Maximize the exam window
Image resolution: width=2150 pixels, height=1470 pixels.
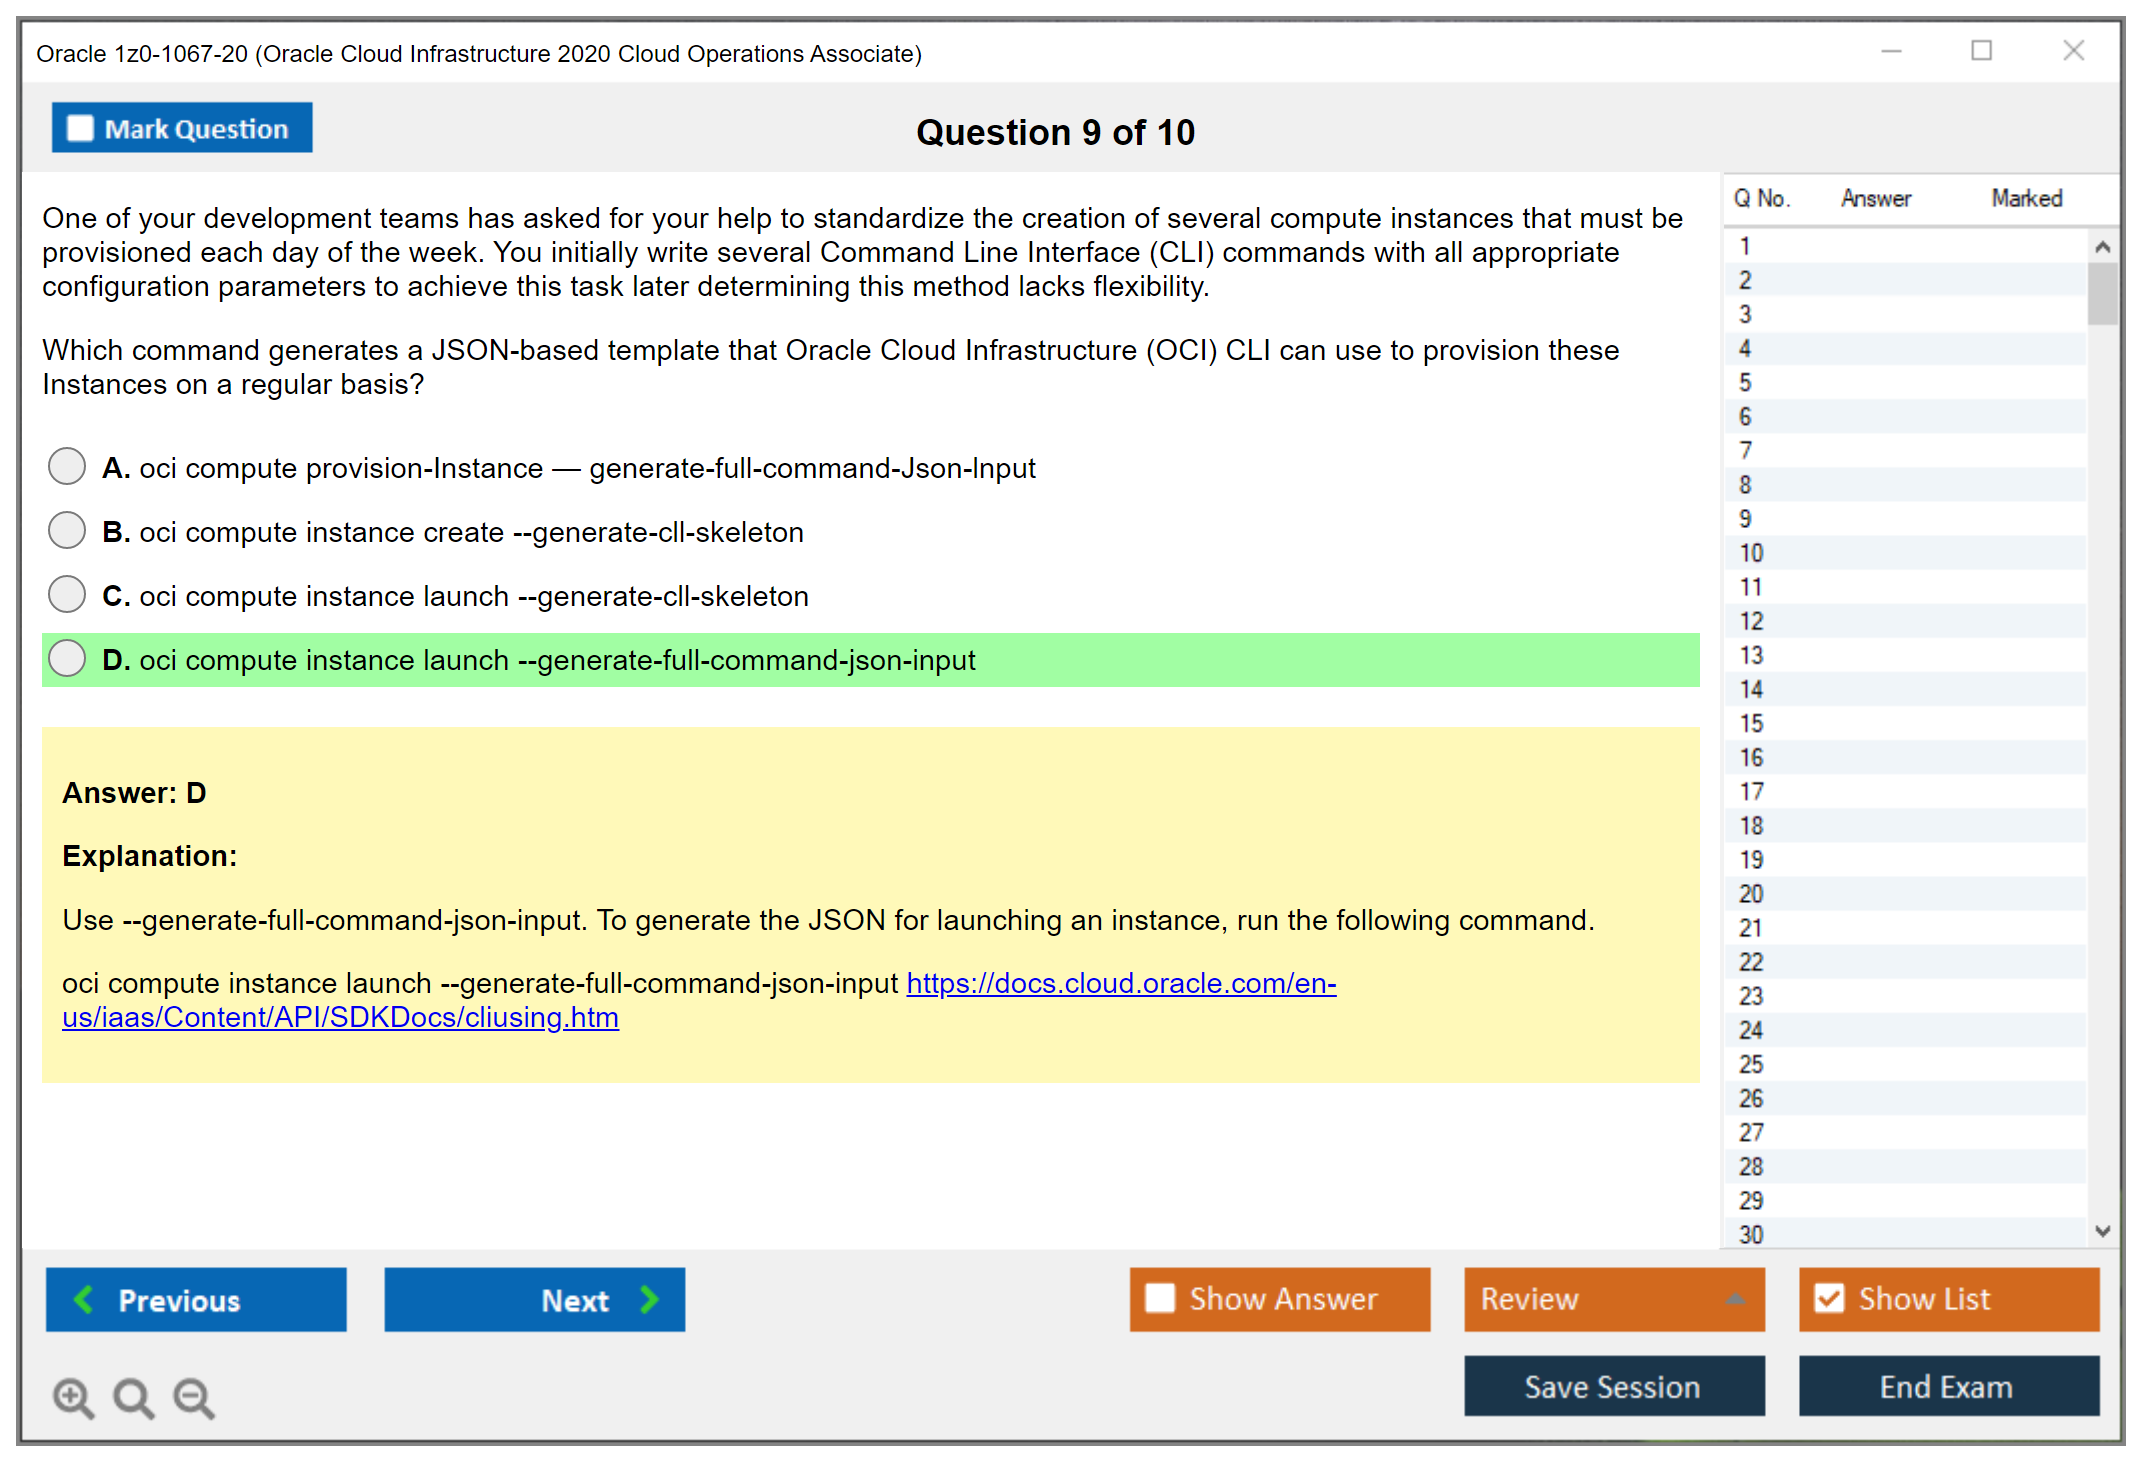tap(1981, 51)
